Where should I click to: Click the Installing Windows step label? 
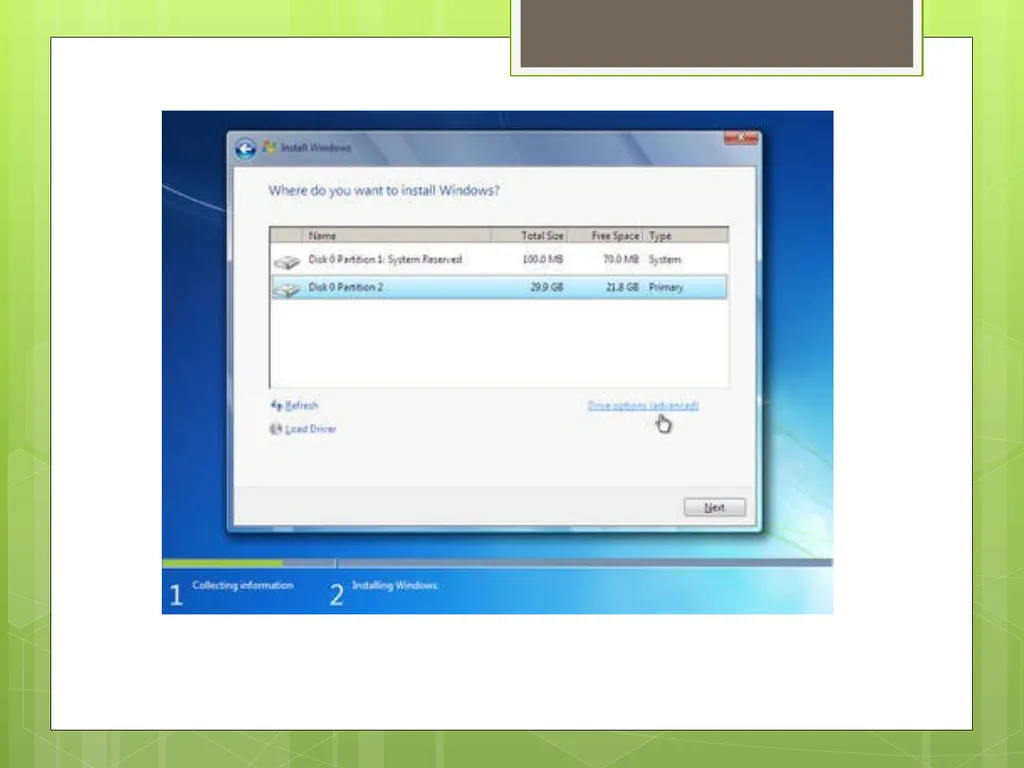[x=395, y=585]
